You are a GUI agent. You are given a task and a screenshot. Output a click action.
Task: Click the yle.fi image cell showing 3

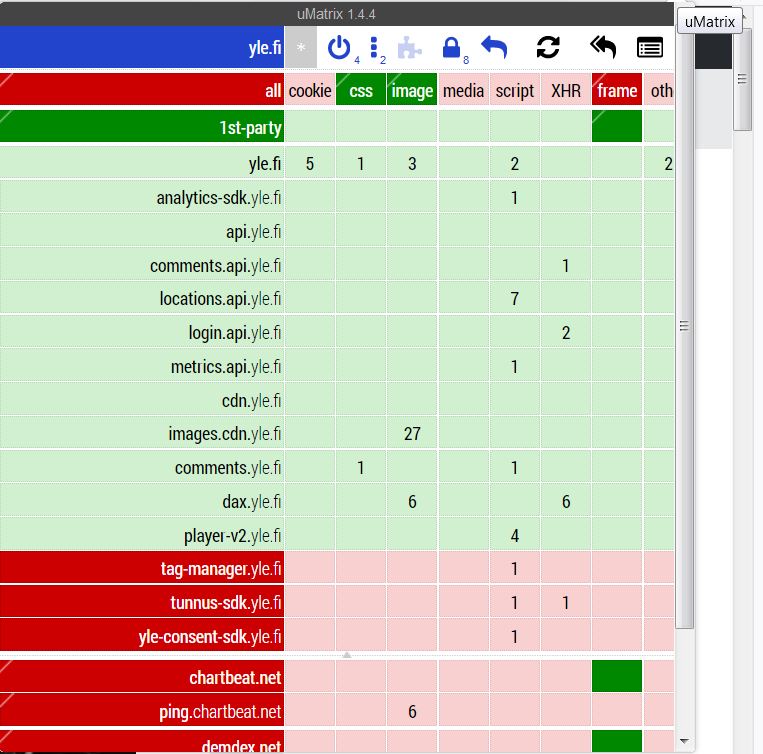[412, 163]
